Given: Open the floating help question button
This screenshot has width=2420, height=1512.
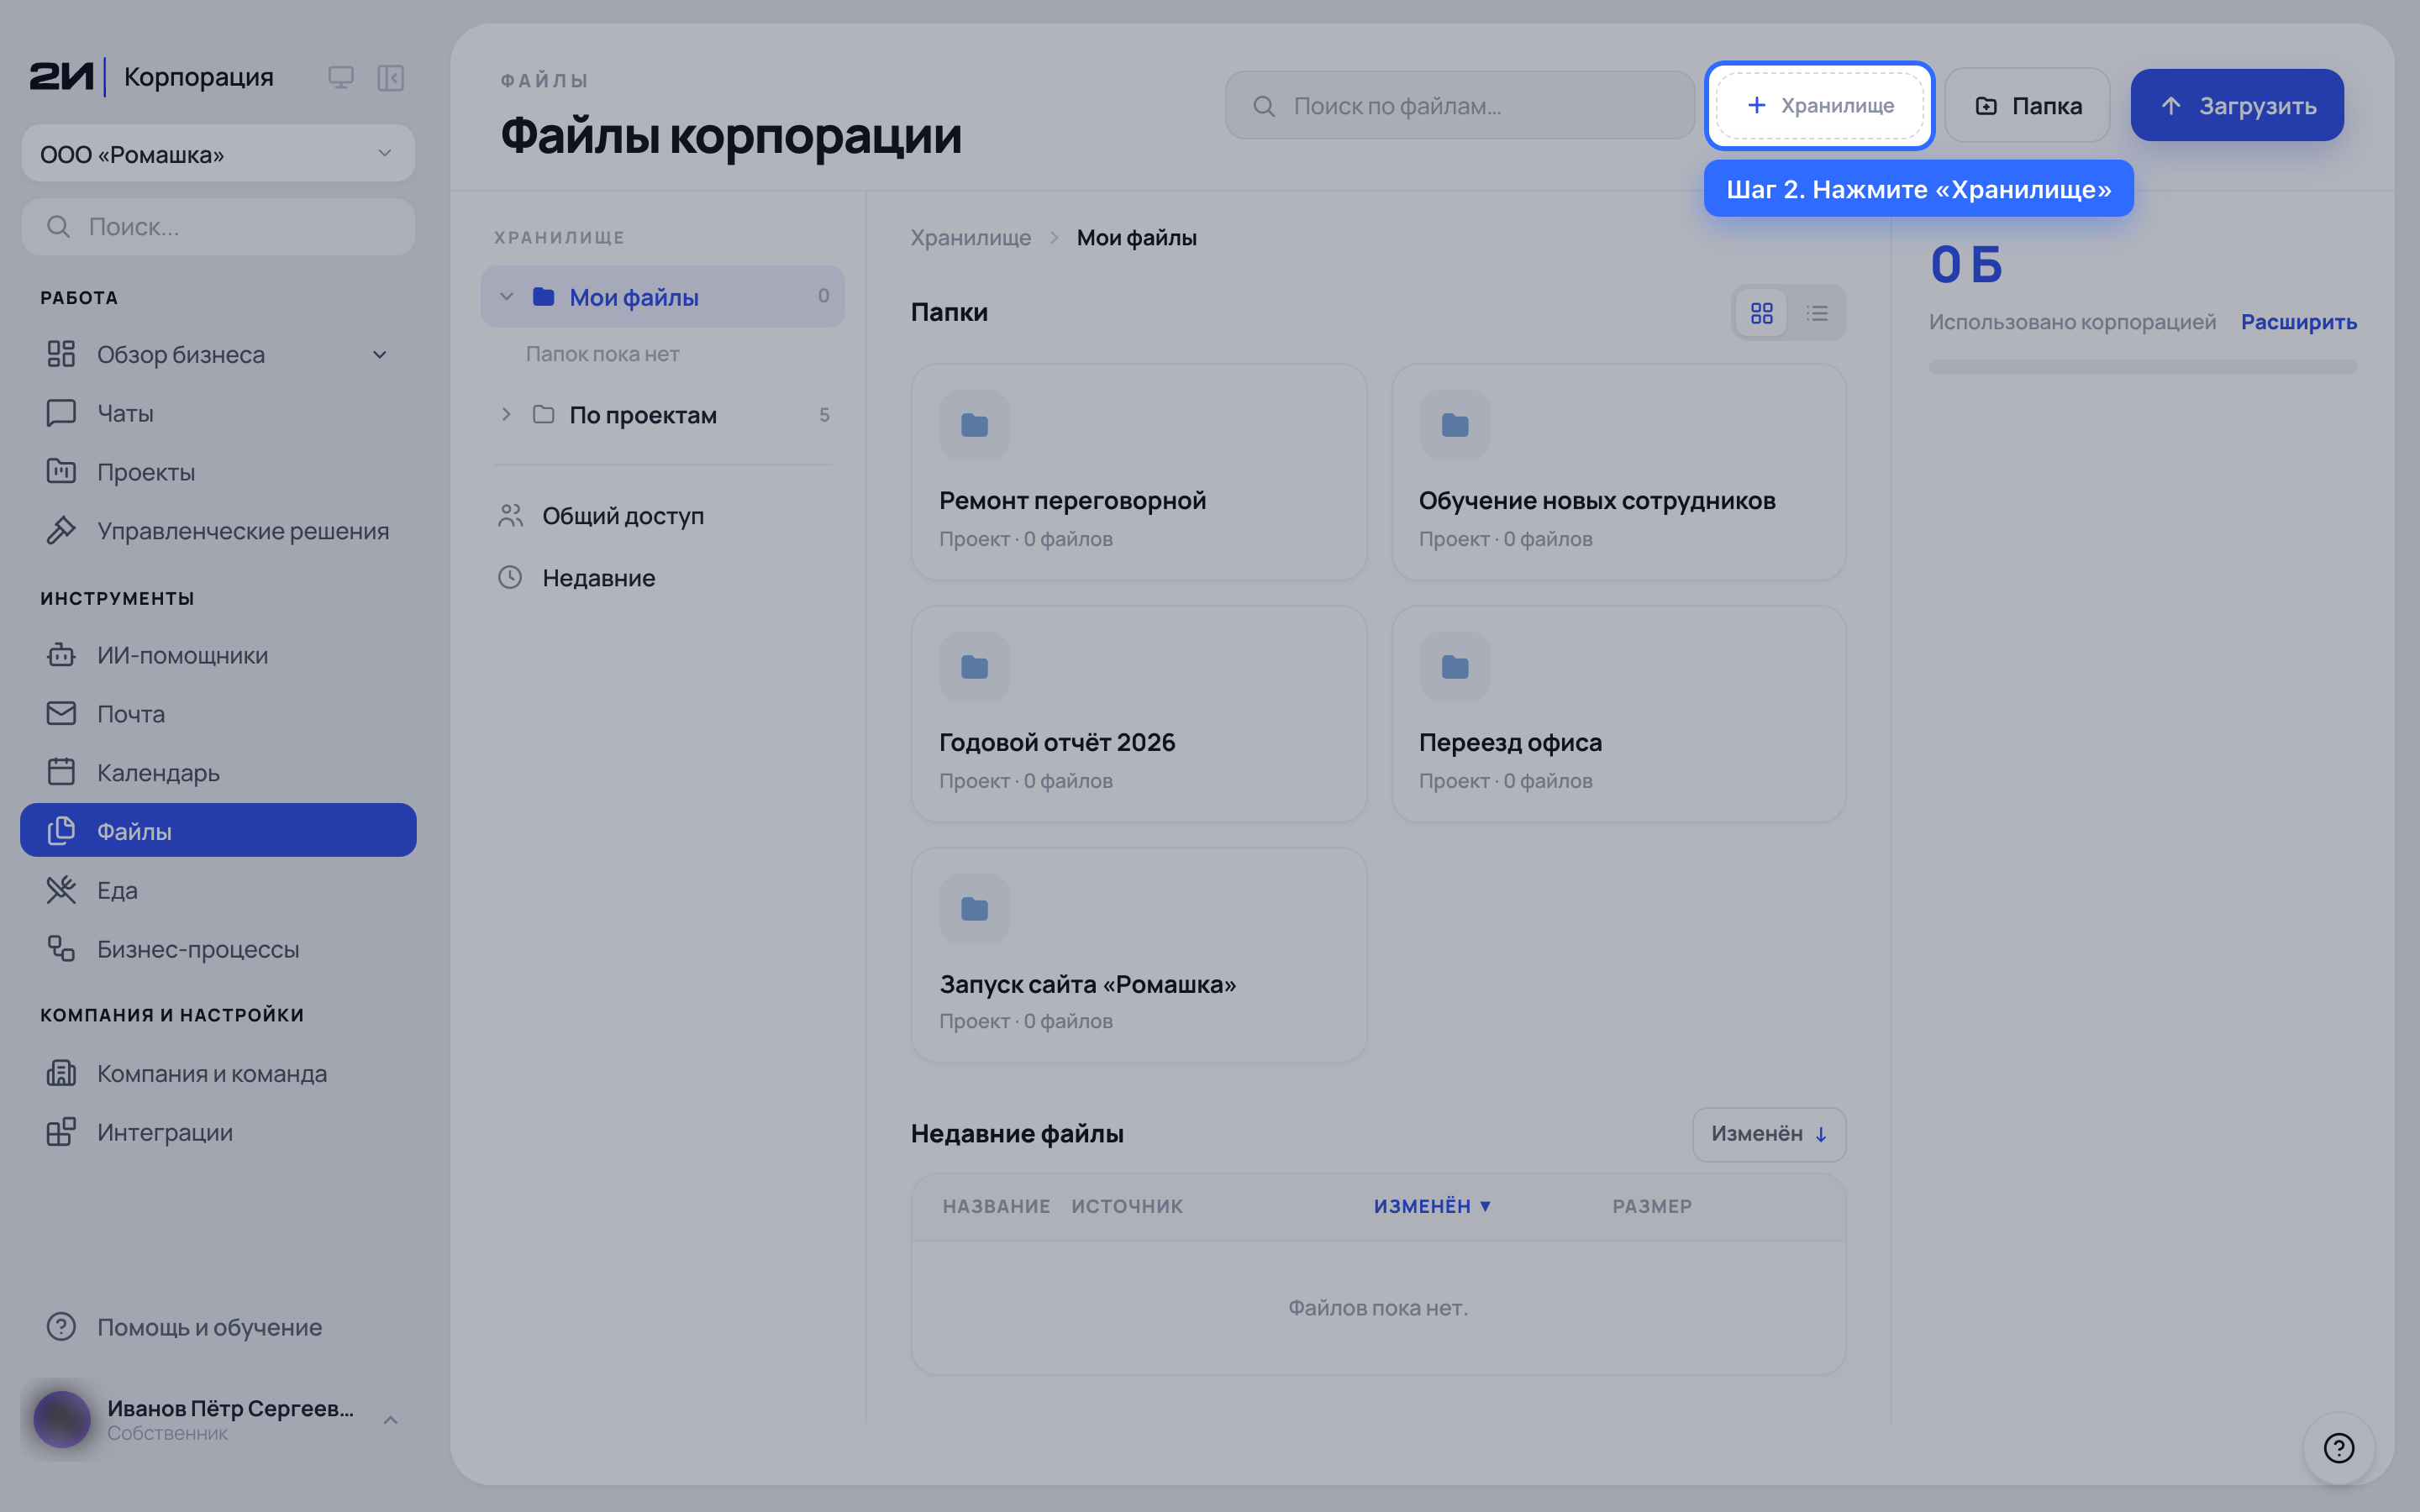Looking at the screenshot, I should tap(2338, 1448).
